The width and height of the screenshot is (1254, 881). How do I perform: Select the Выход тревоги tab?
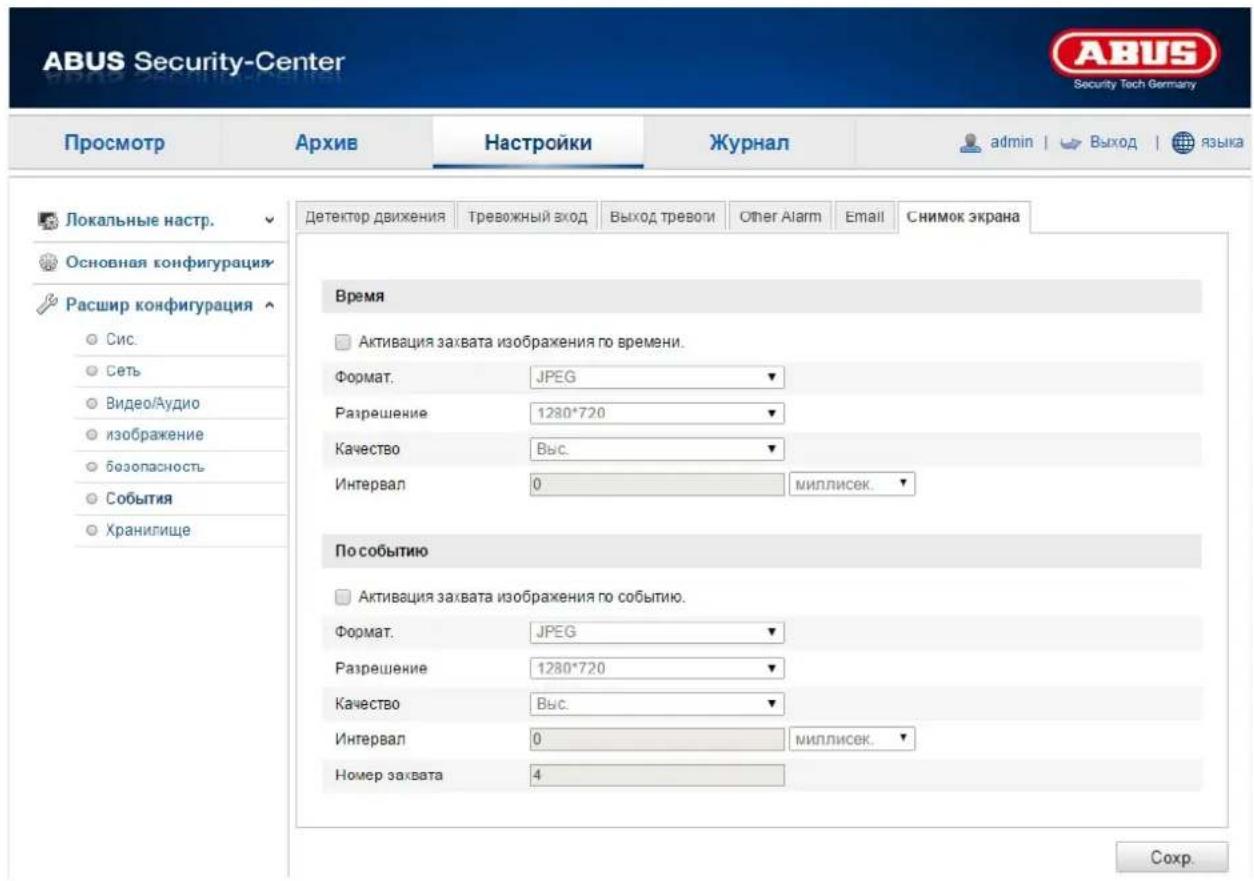[x=661, y=218]
